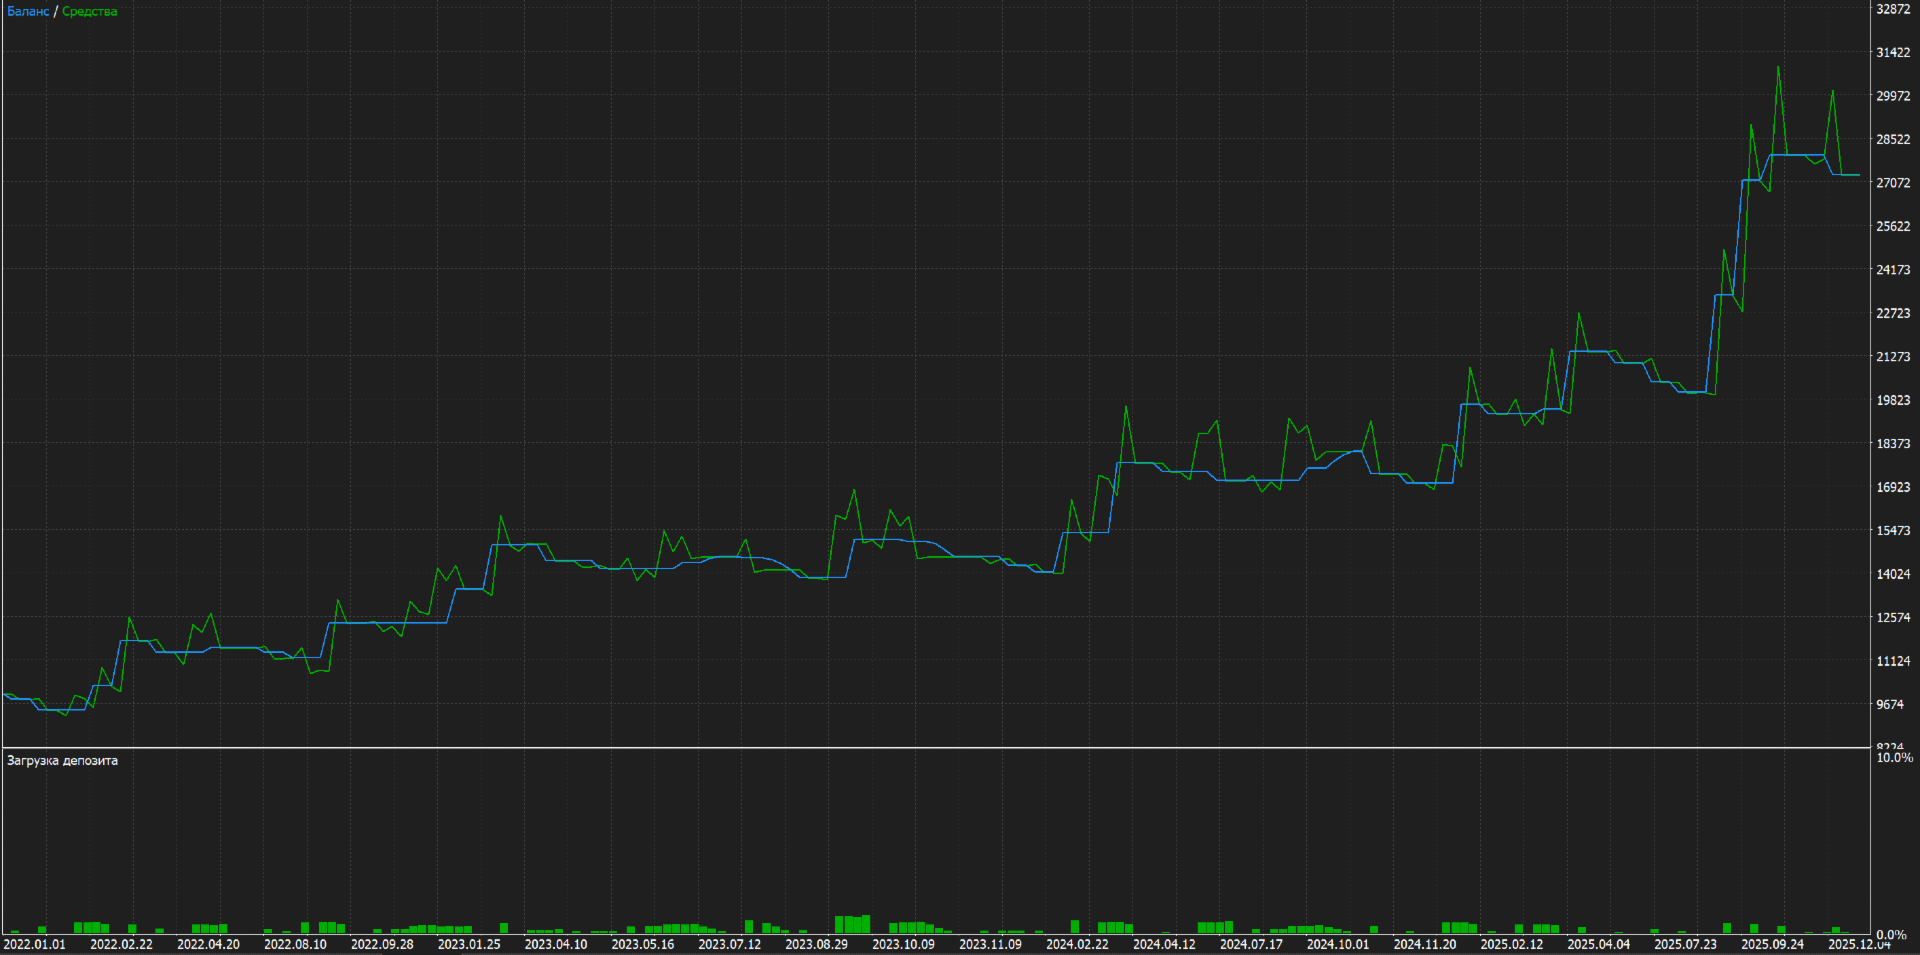Click the 2024.04.12 date label
1920x955 pixels.
click(1165, 945)
